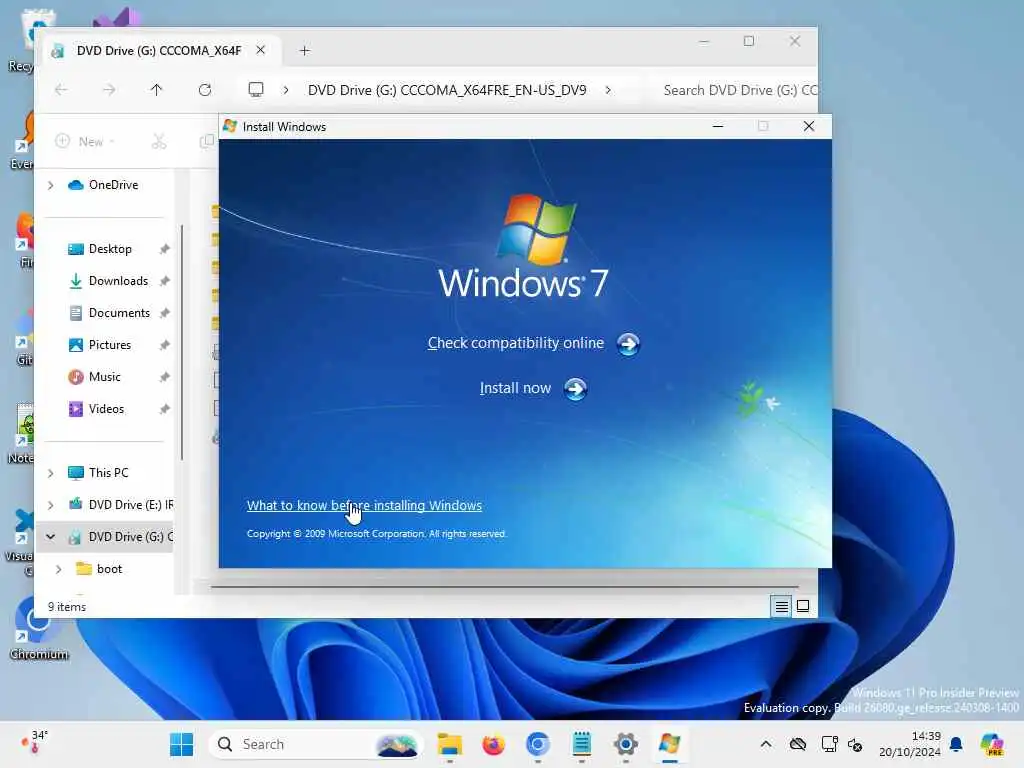
Task: Click the Check compatibility online link text
Action: 516,343
